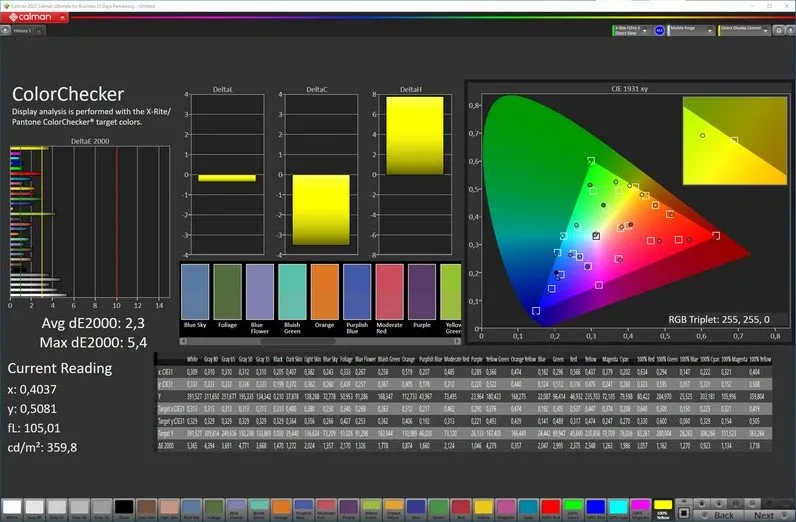Image resolution: width=796 pixels, height=522 pixels.
Task: Select the highlighted 100% Yellow bottom swatch
Action: tap(664, 507)
